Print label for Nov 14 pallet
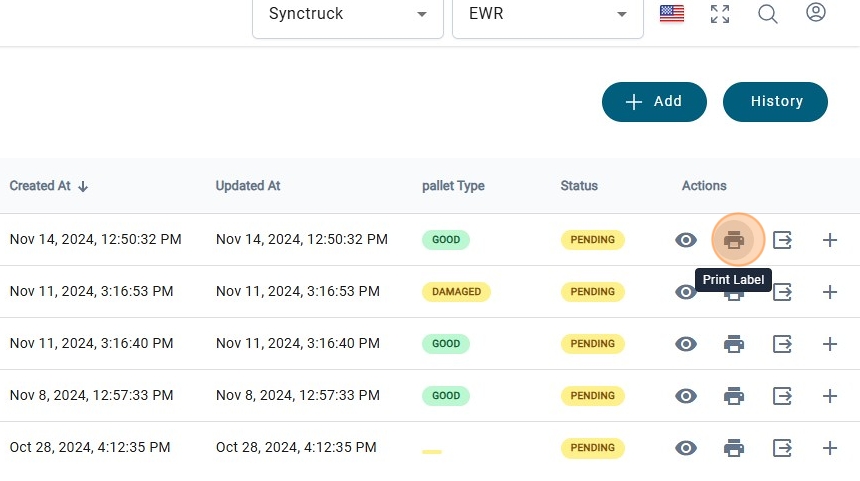This screenshot has height=481, width=860. click(x=734, y=240)
